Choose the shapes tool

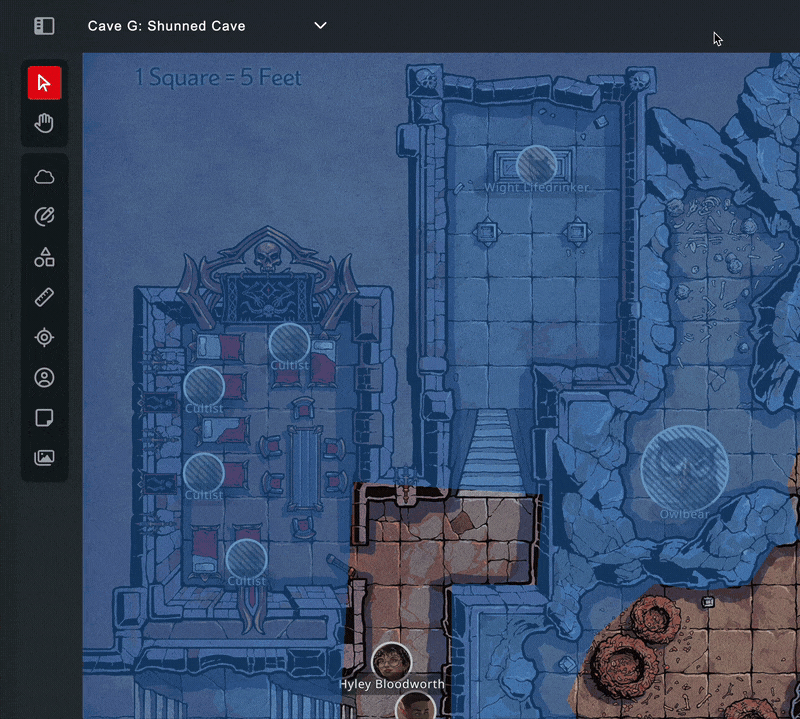(x=44, y=257)
